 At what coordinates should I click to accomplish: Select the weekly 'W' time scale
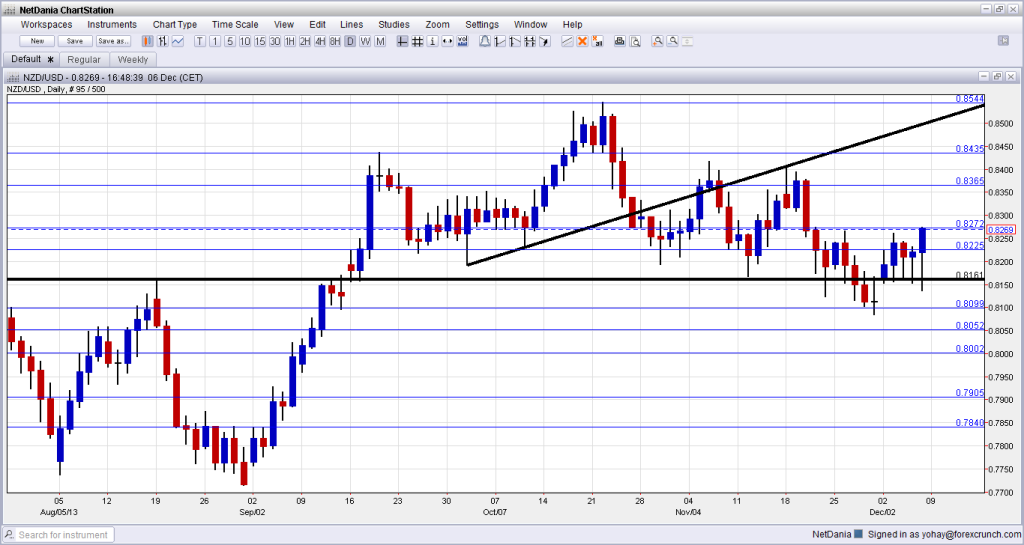point(365,41)
